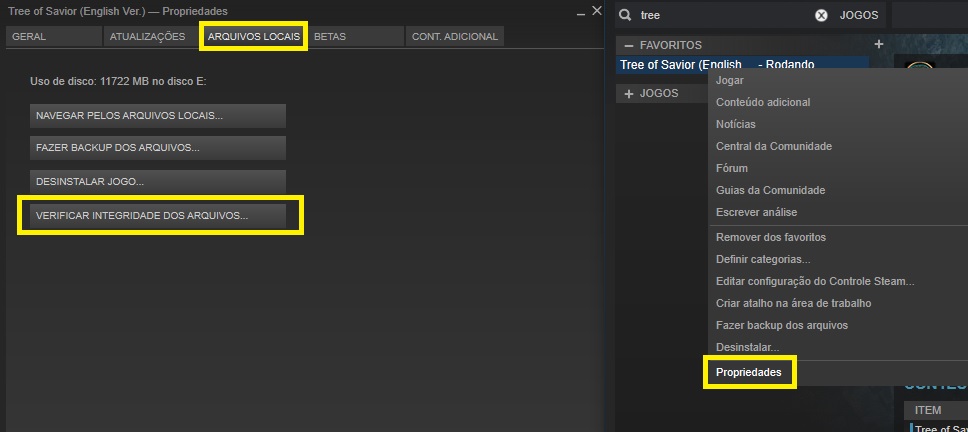The image size is (968, 432).
Task: Minimize the Propriedades window
Action: pyautogui.click(x=581, y=12)
